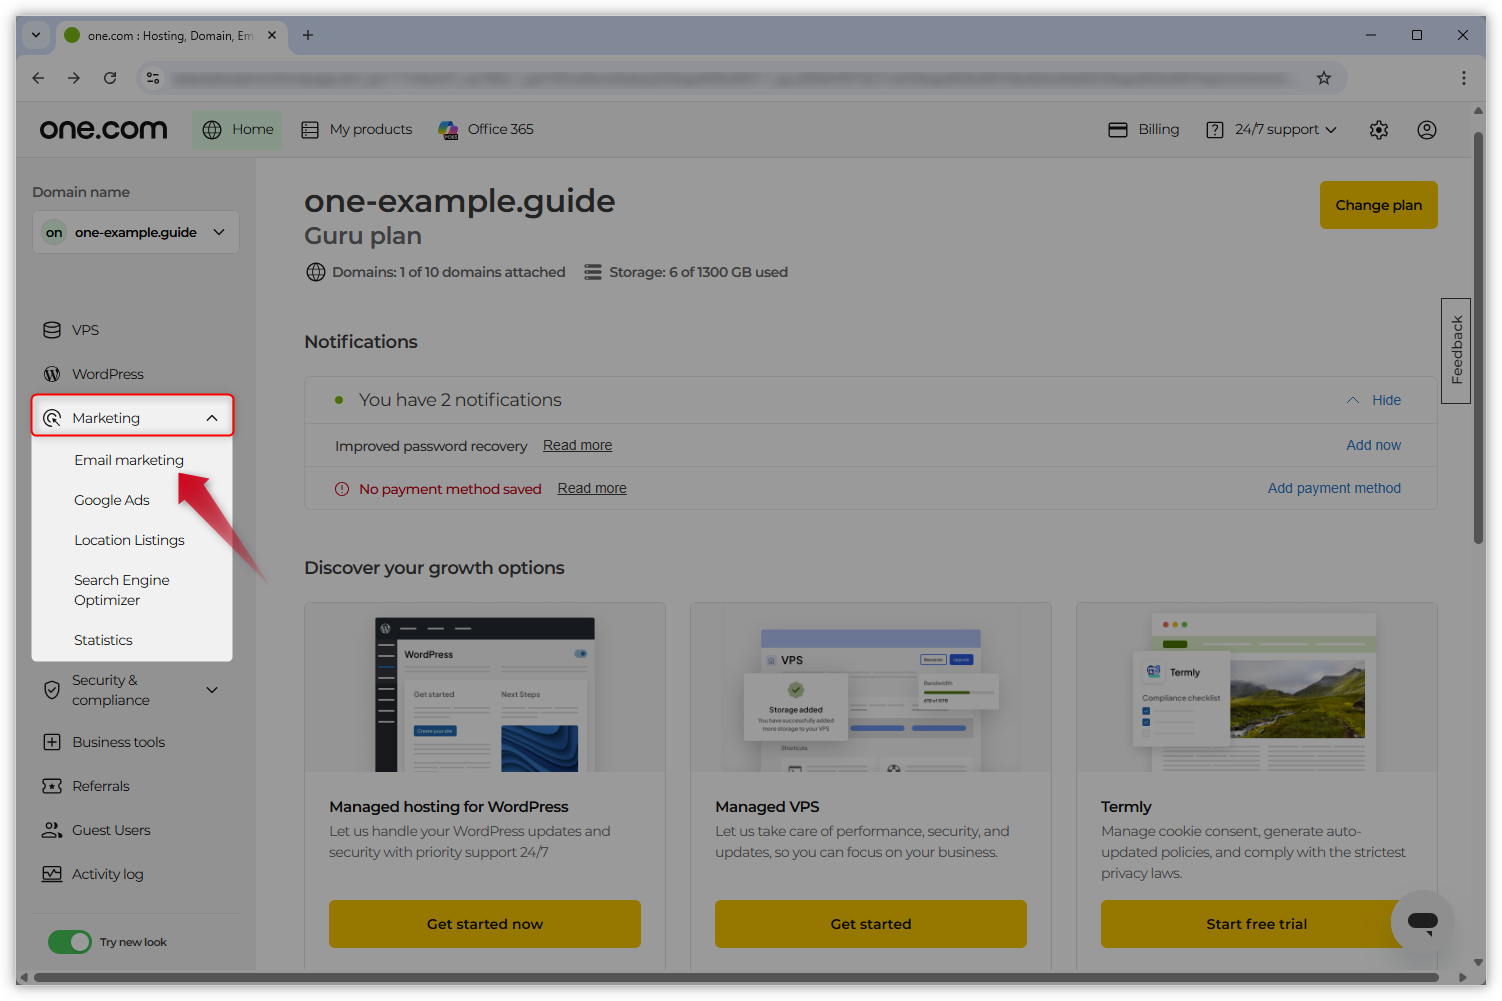Click the VPS database icon

click(52, 330)
